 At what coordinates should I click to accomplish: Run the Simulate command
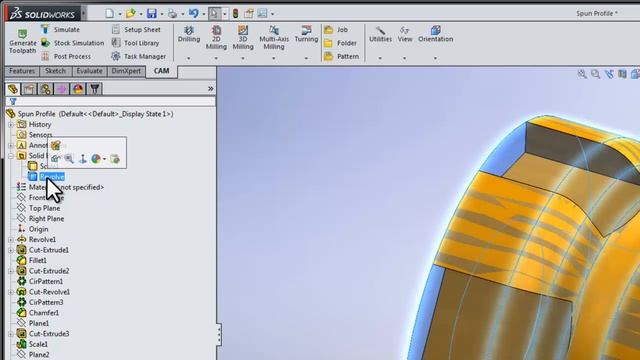click(60, 29)
